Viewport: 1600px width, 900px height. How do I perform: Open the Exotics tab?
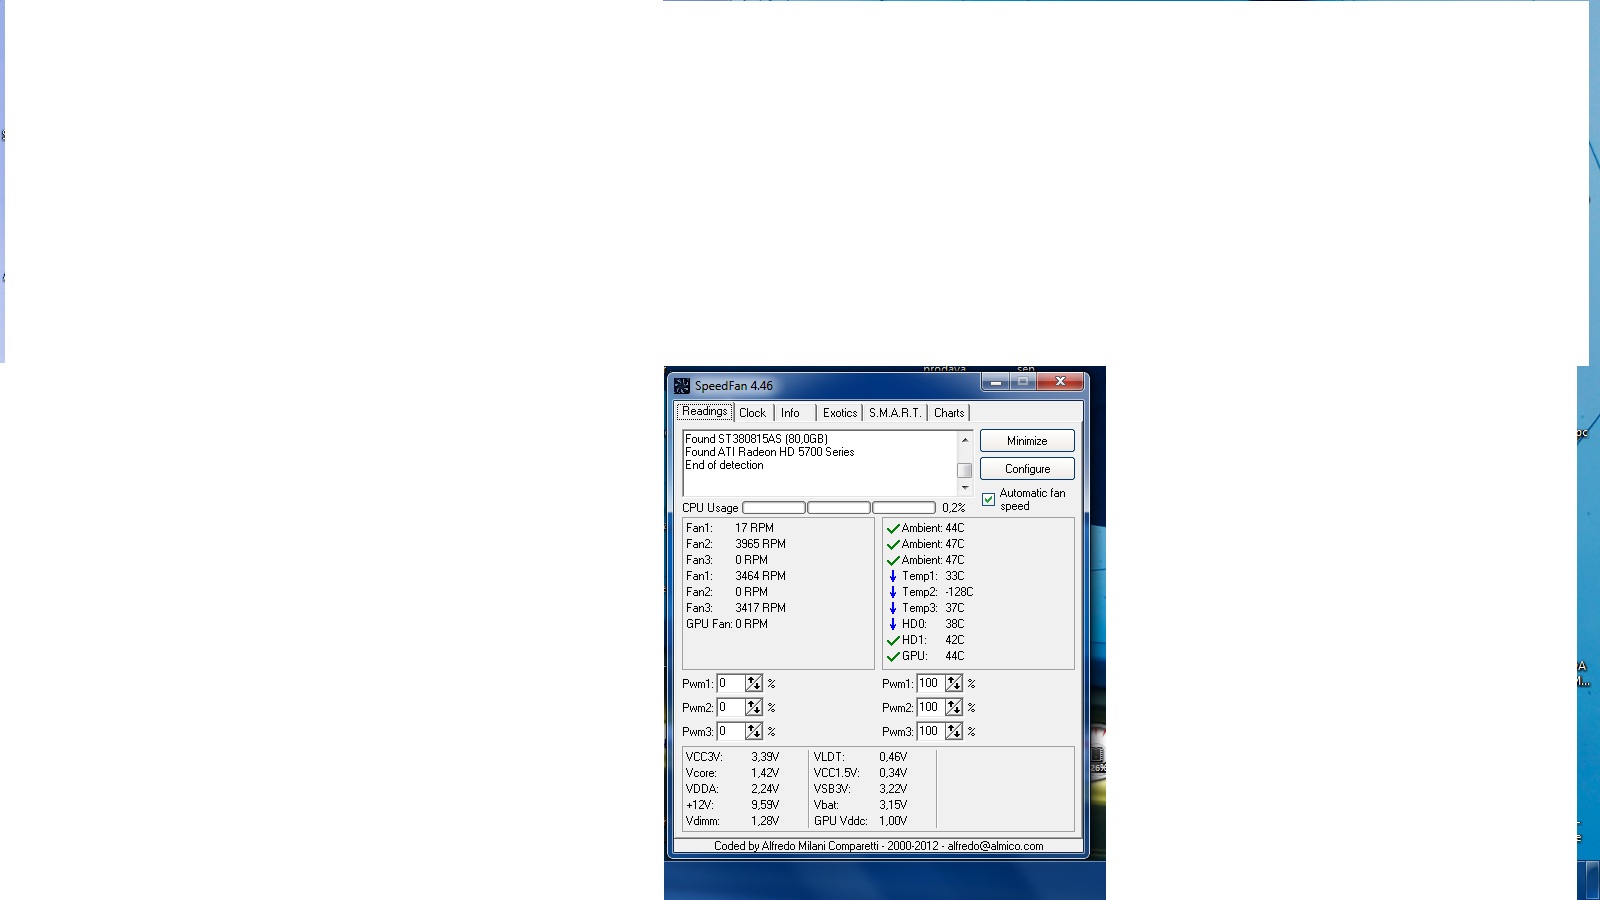(840, 413)
